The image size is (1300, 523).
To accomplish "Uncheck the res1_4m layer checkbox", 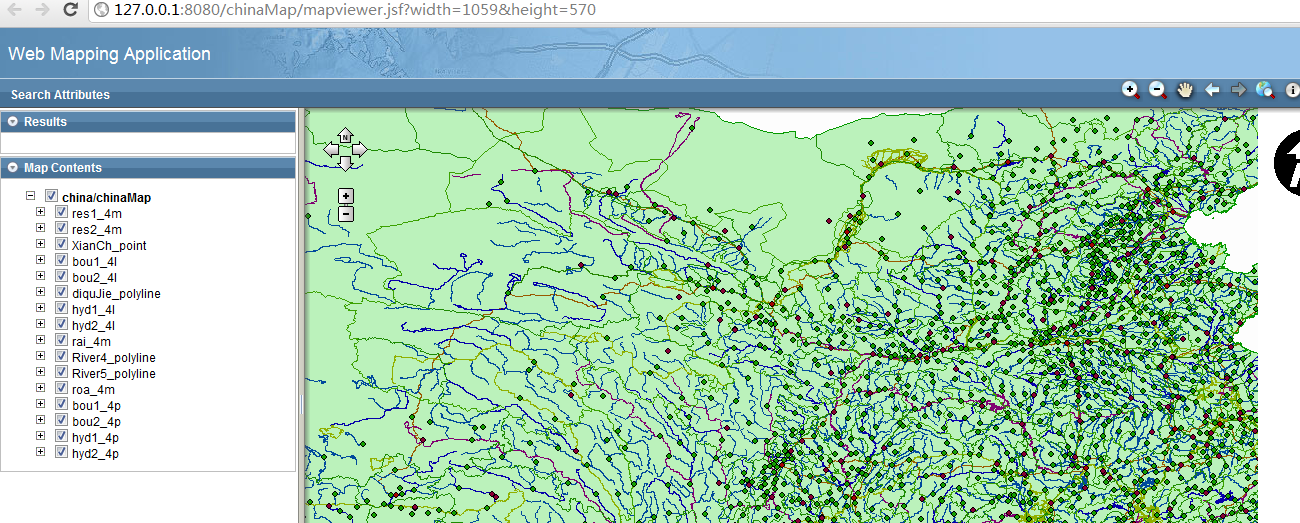I will pos(61,213).
